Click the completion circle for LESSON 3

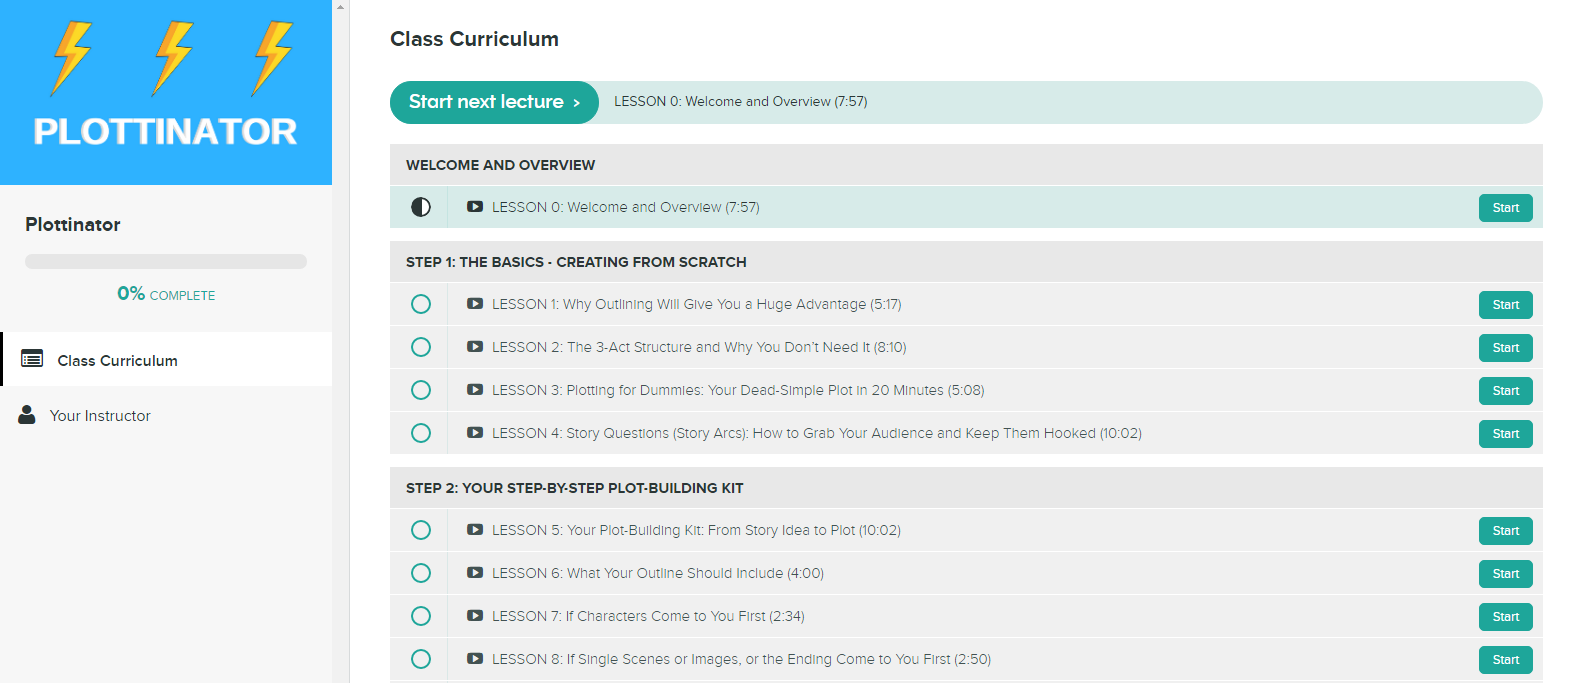[421, 390]
